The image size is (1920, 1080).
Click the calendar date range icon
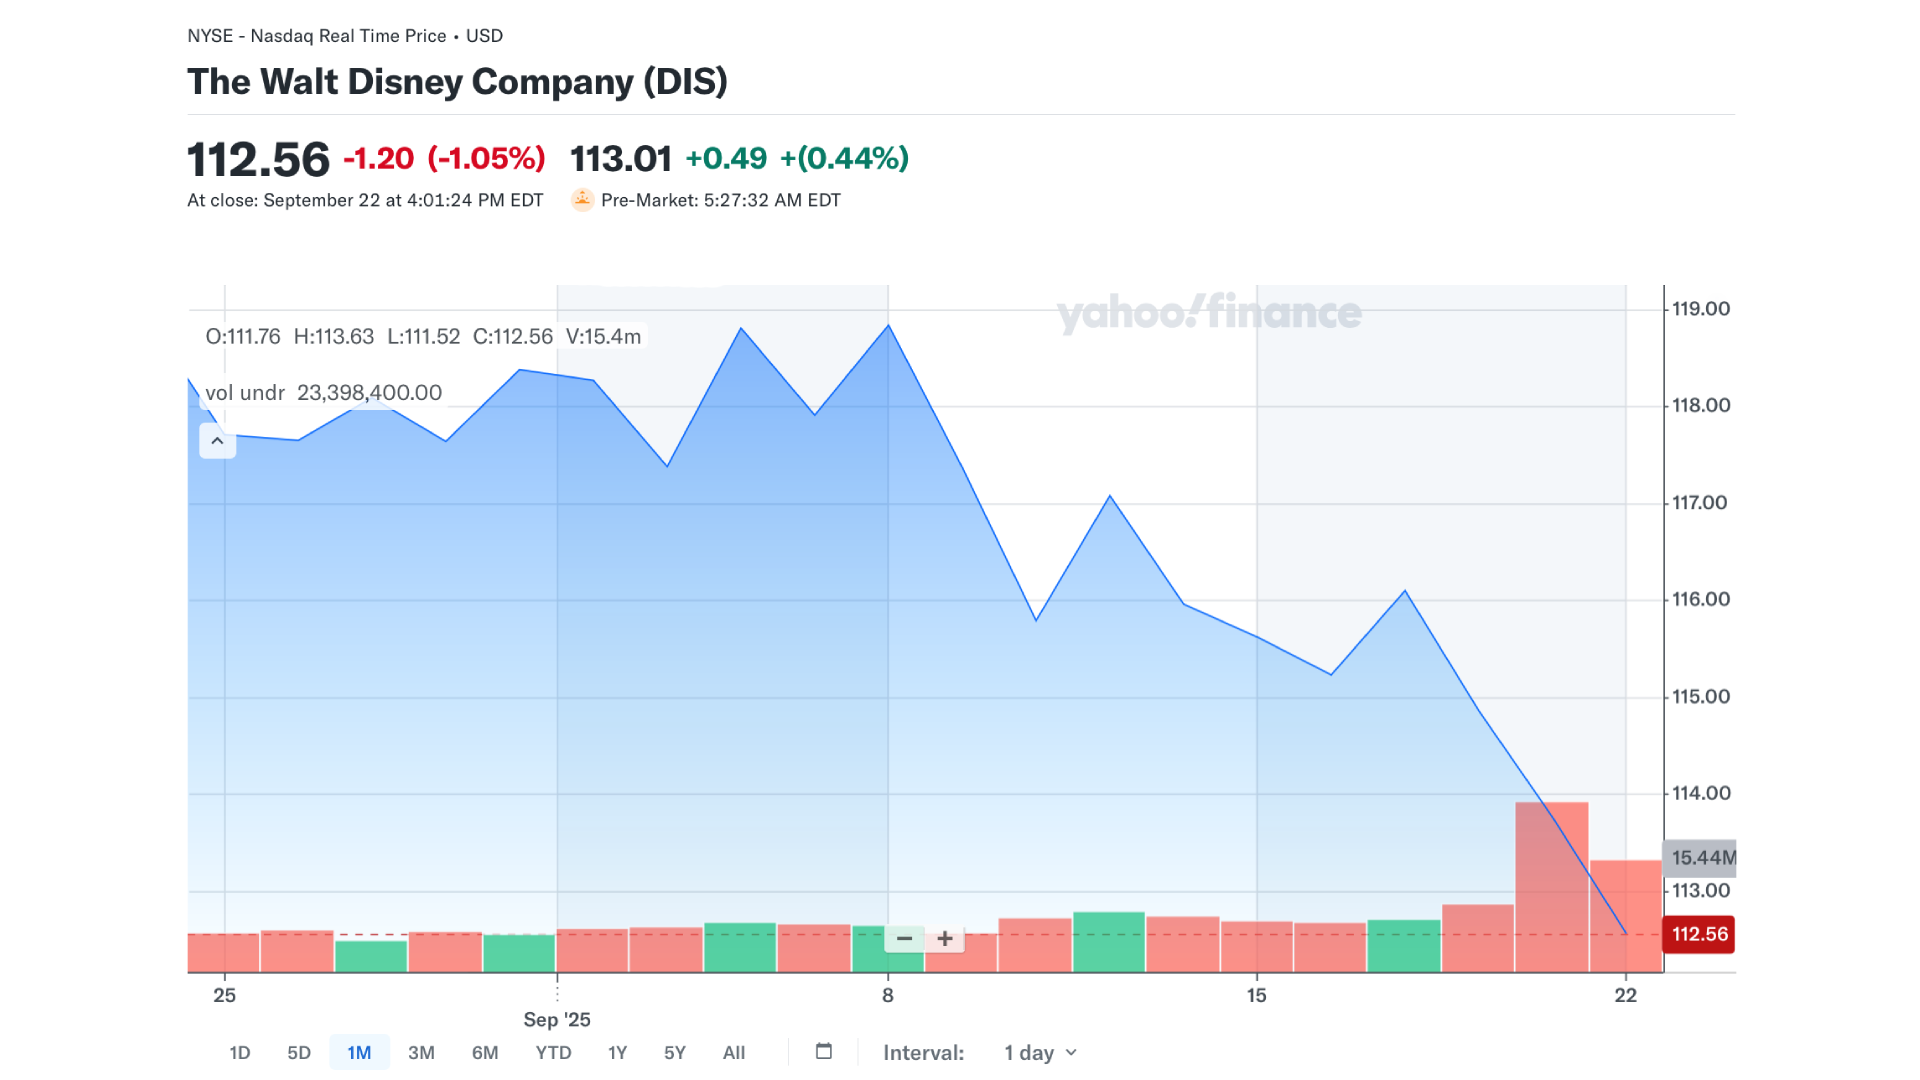point(824,1051)
